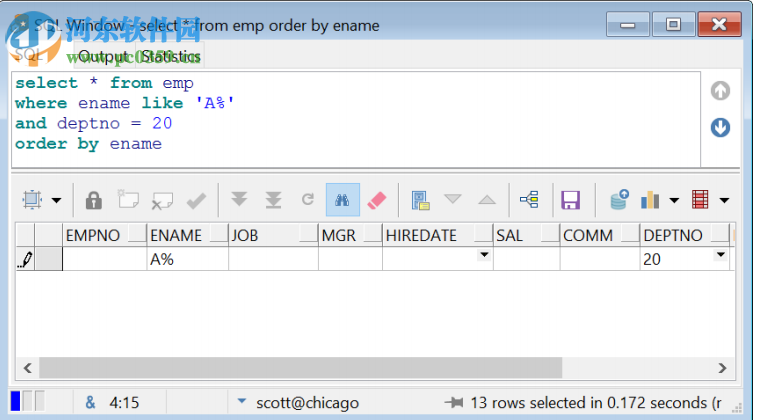Click the lock edit data icon
Screen dimensions: 758x420
pyautogui.click(x=93, y=200)
